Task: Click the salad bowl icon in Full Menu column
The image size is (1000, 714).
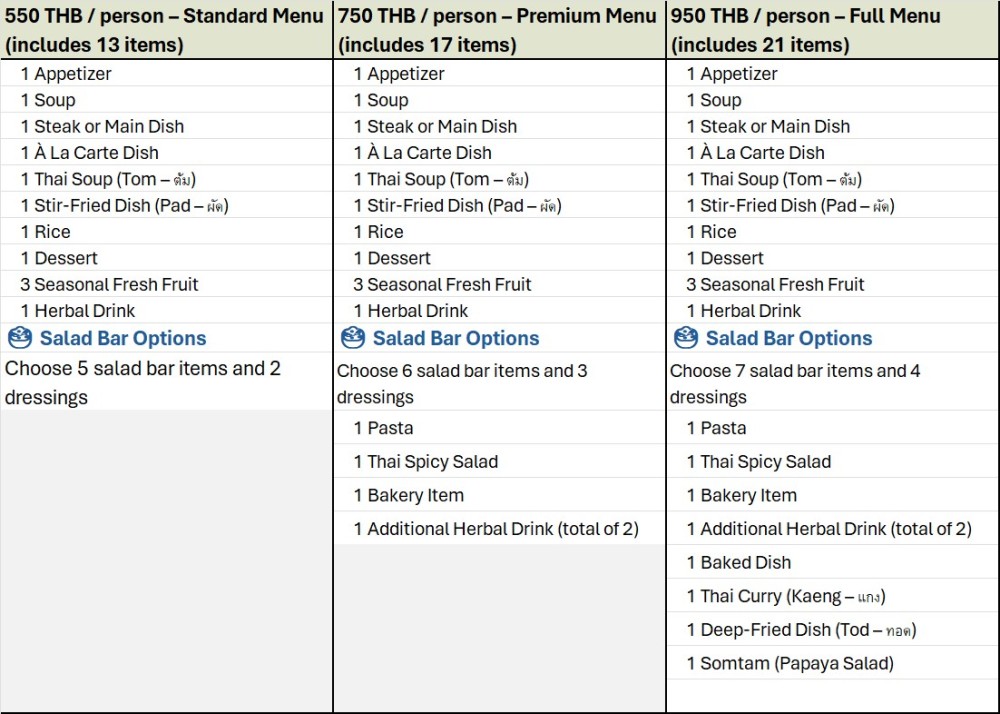Action: tap(685, 338)
